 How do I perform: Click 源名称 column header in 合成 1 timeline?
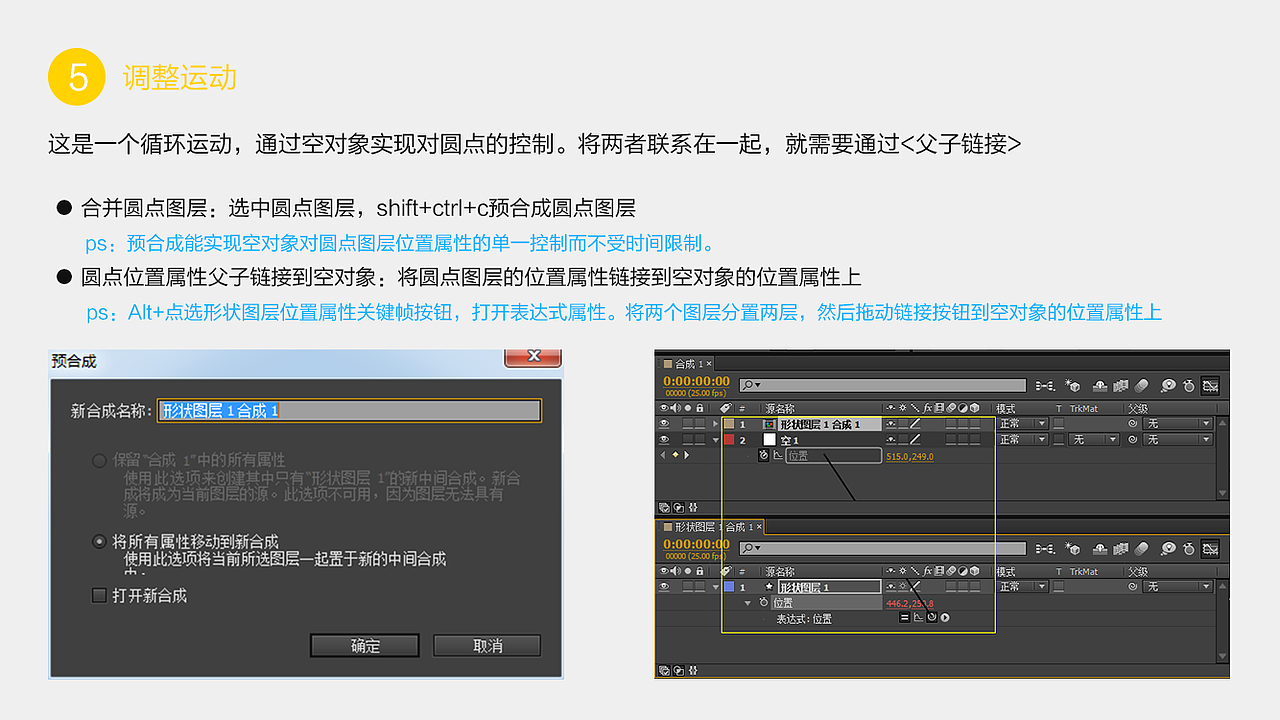[x=780, y=409]
